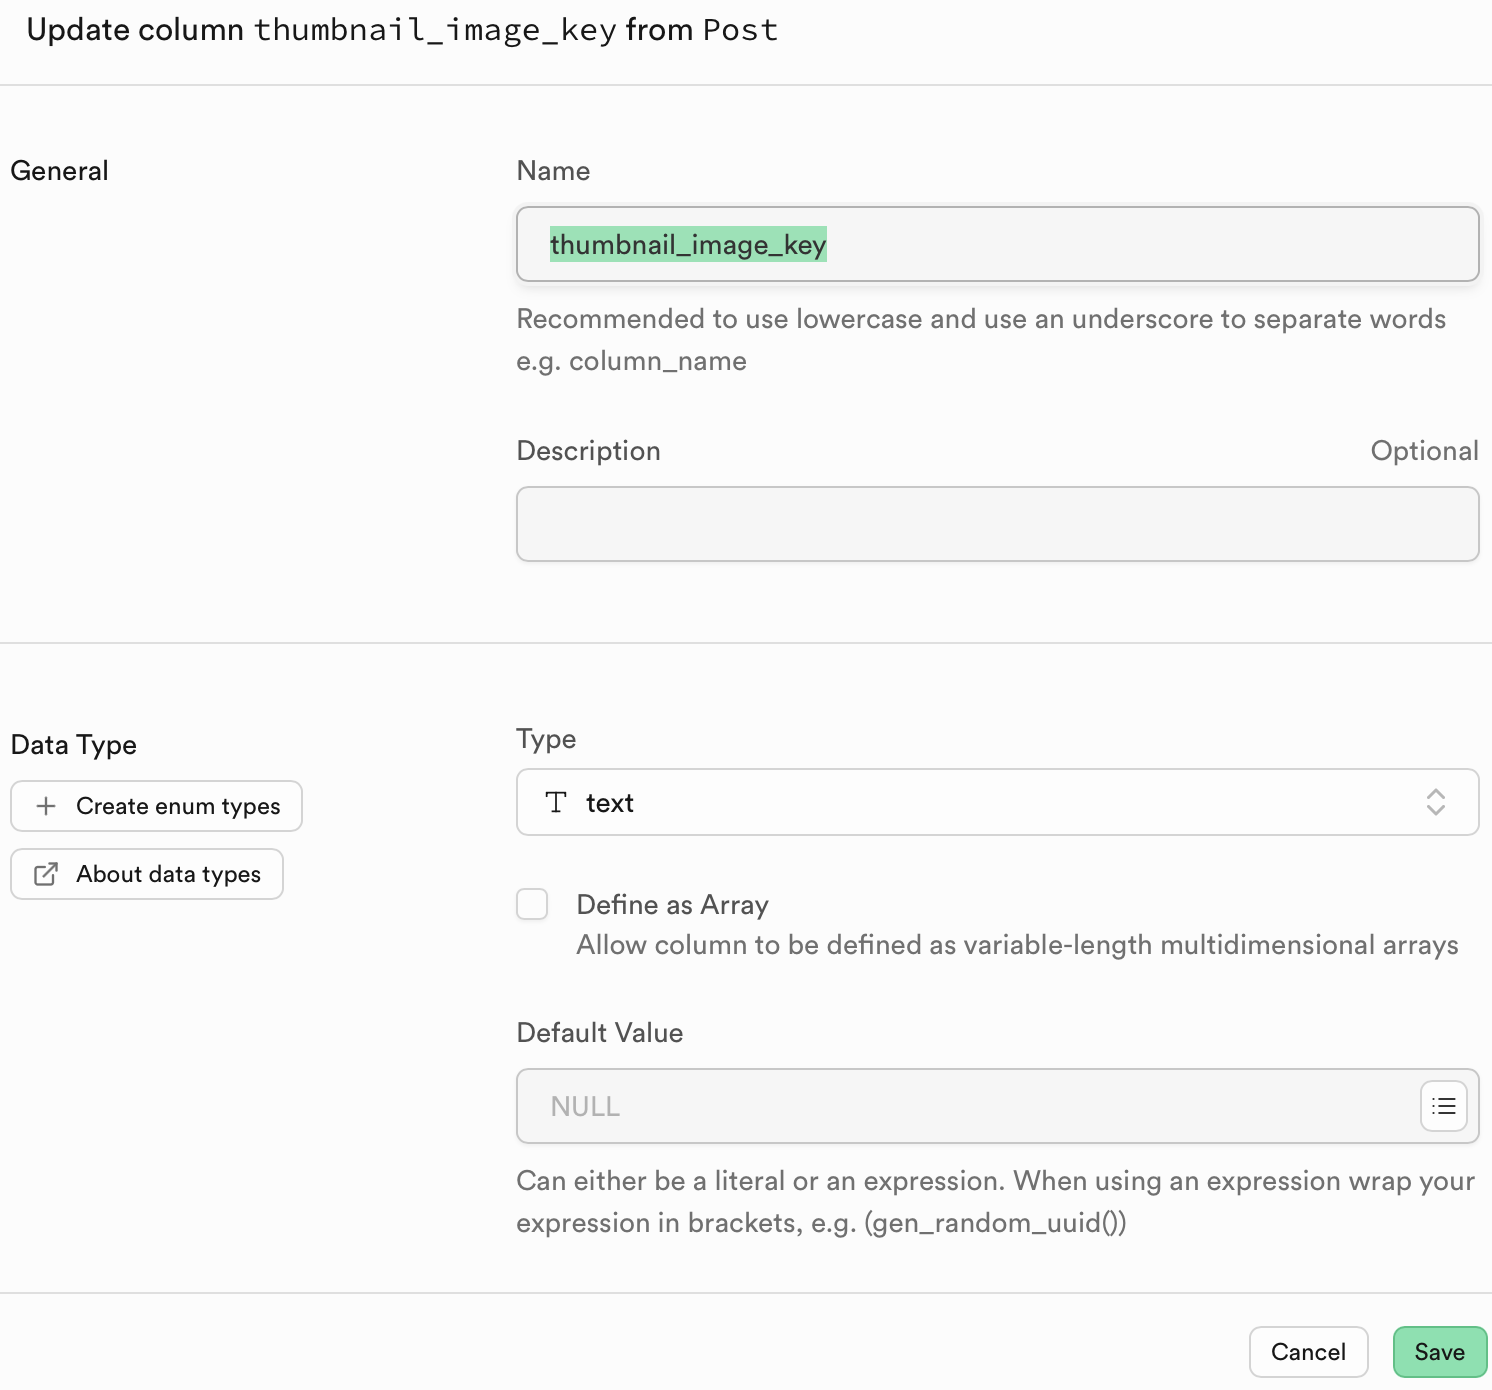The image size is (1492, 1390).
Task: Click the T text type icon
Action: tap(556, 802)
